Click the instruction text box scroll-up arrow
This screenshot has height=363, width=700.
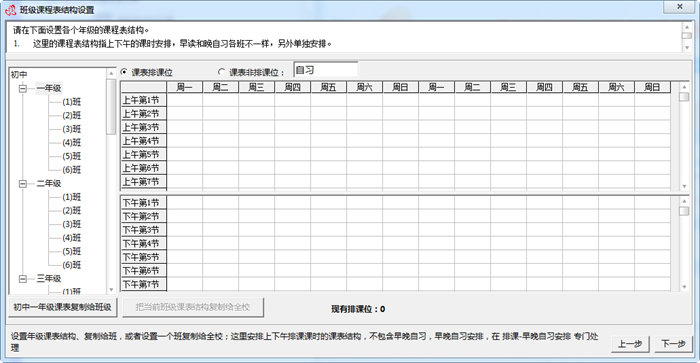click(x=687, y=27)
